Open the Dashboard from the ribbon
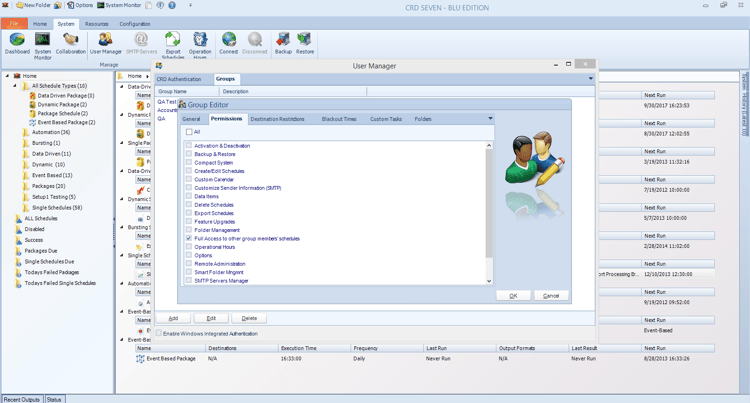This screenshot has height=403, width=750. [17, 44]
